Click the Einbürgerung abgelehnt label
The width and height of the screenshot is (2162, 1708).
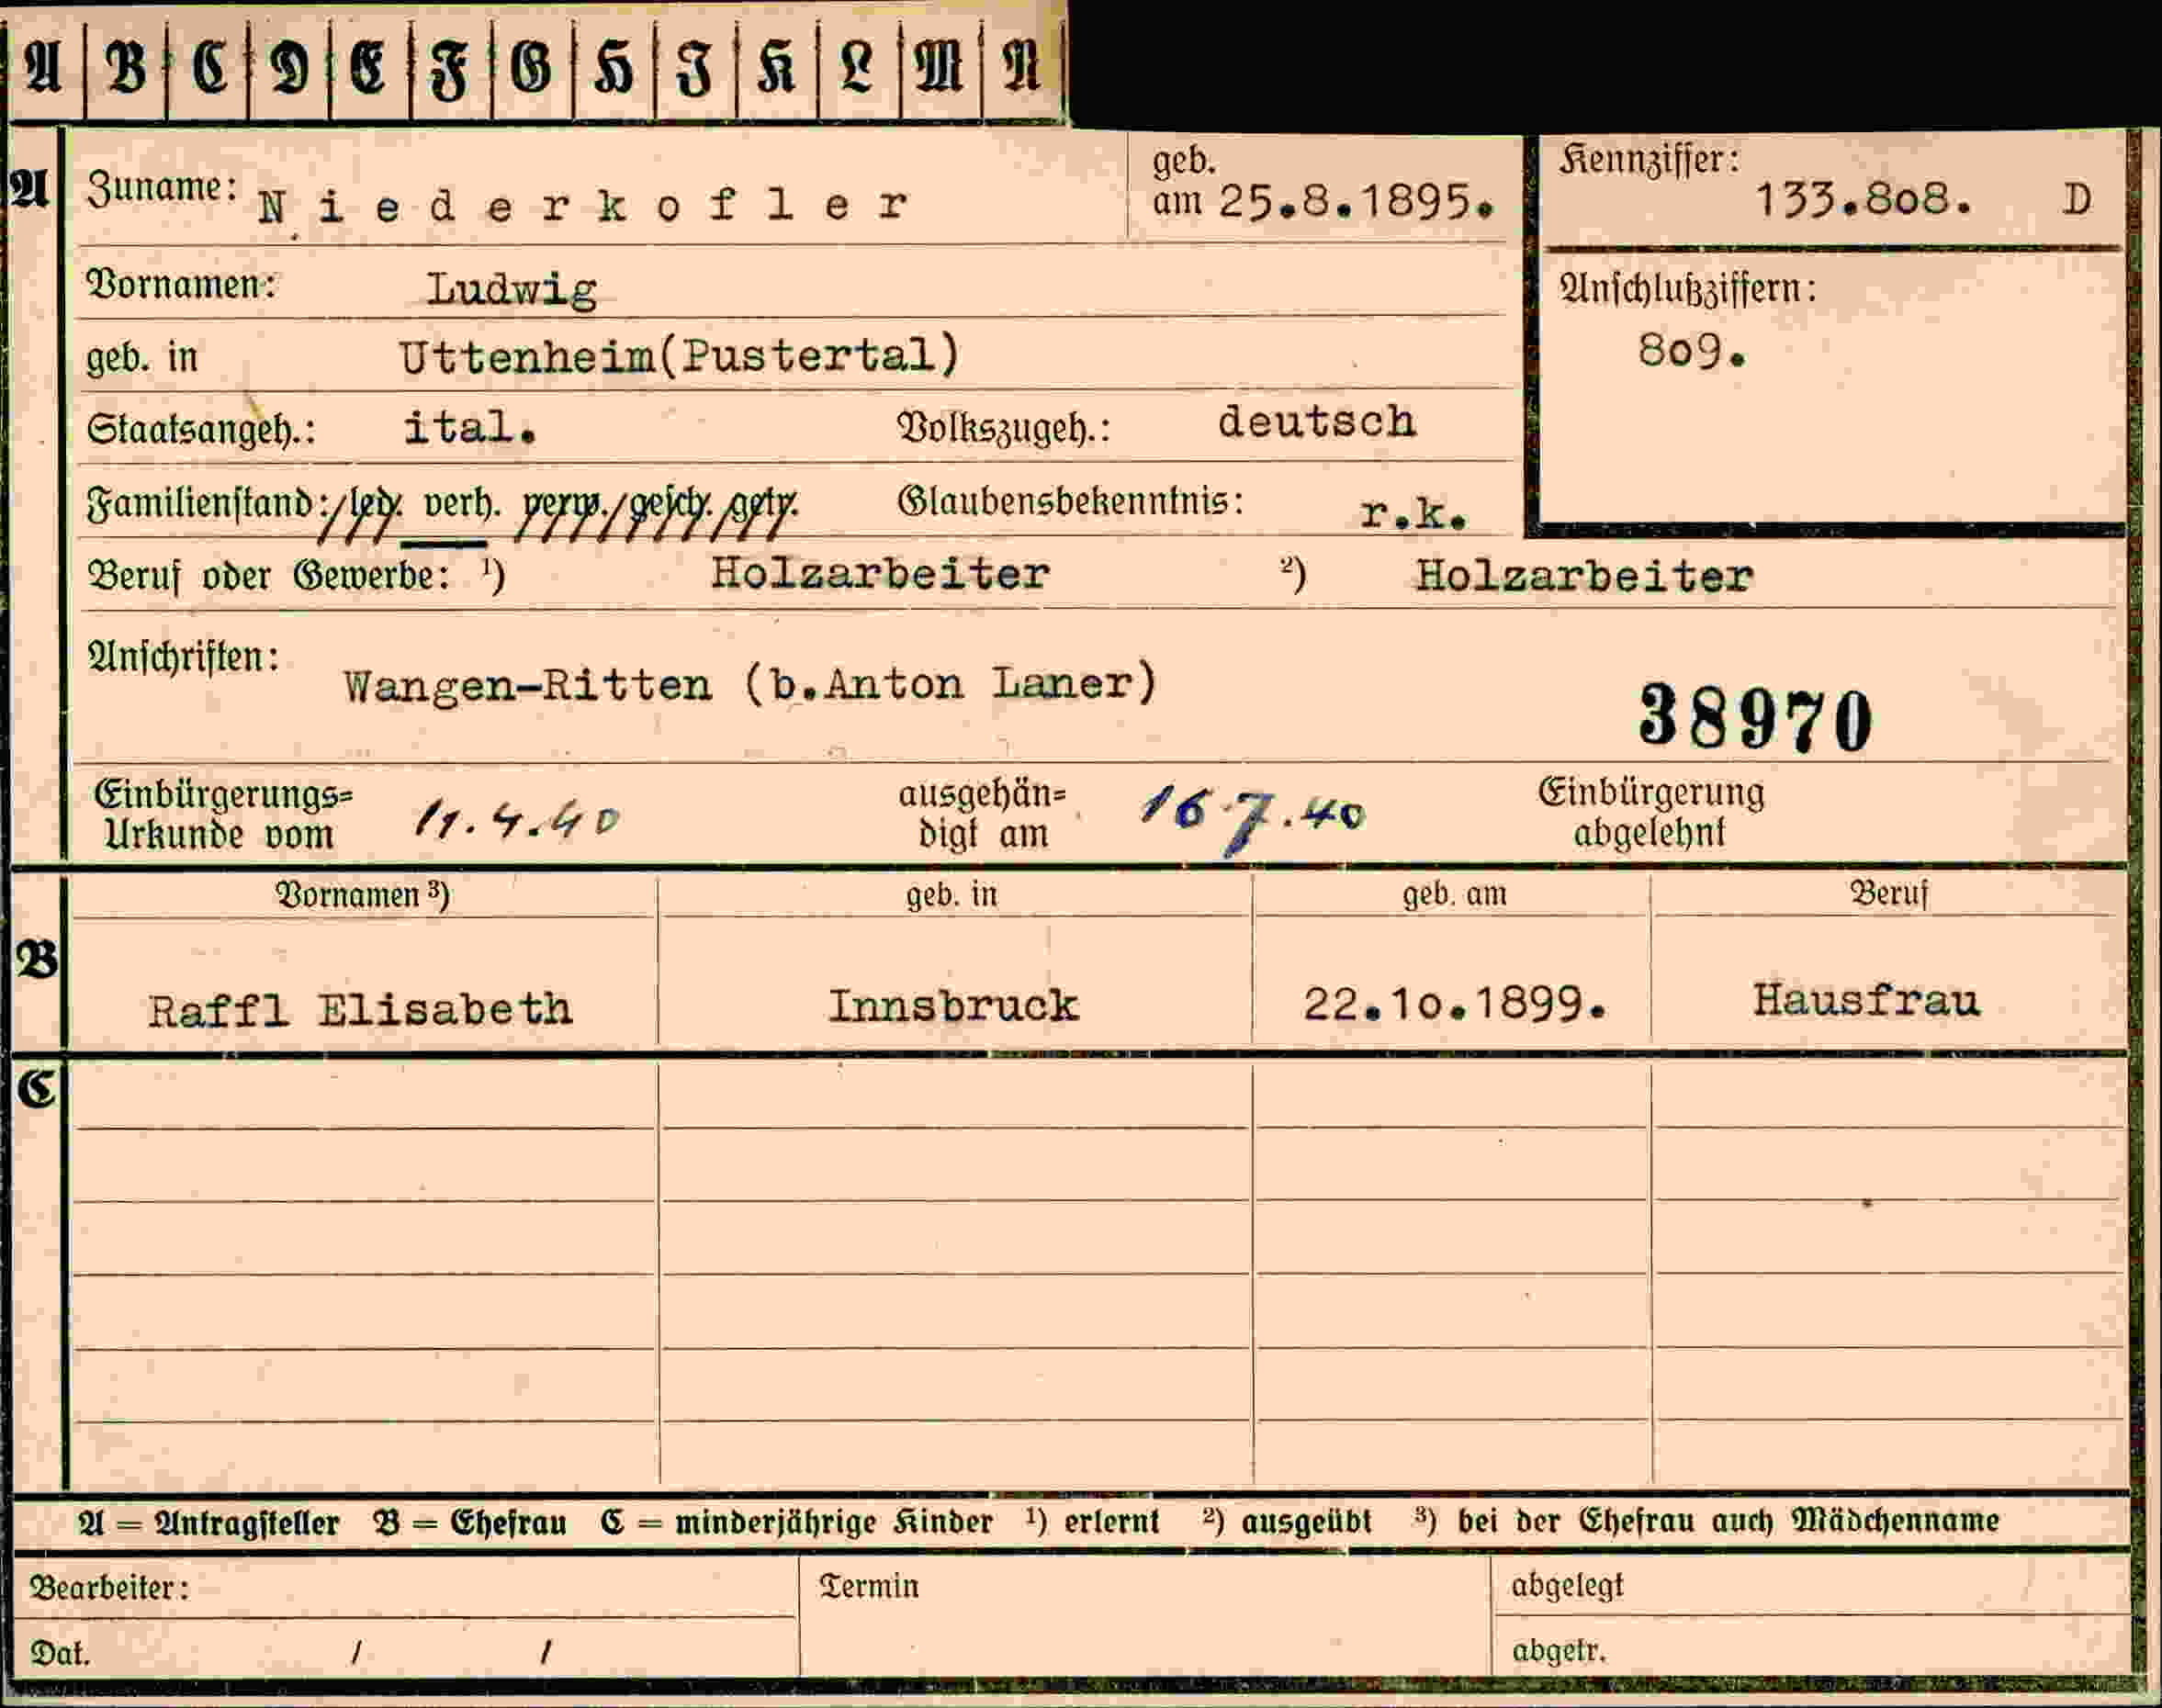tap(1651, 812)
